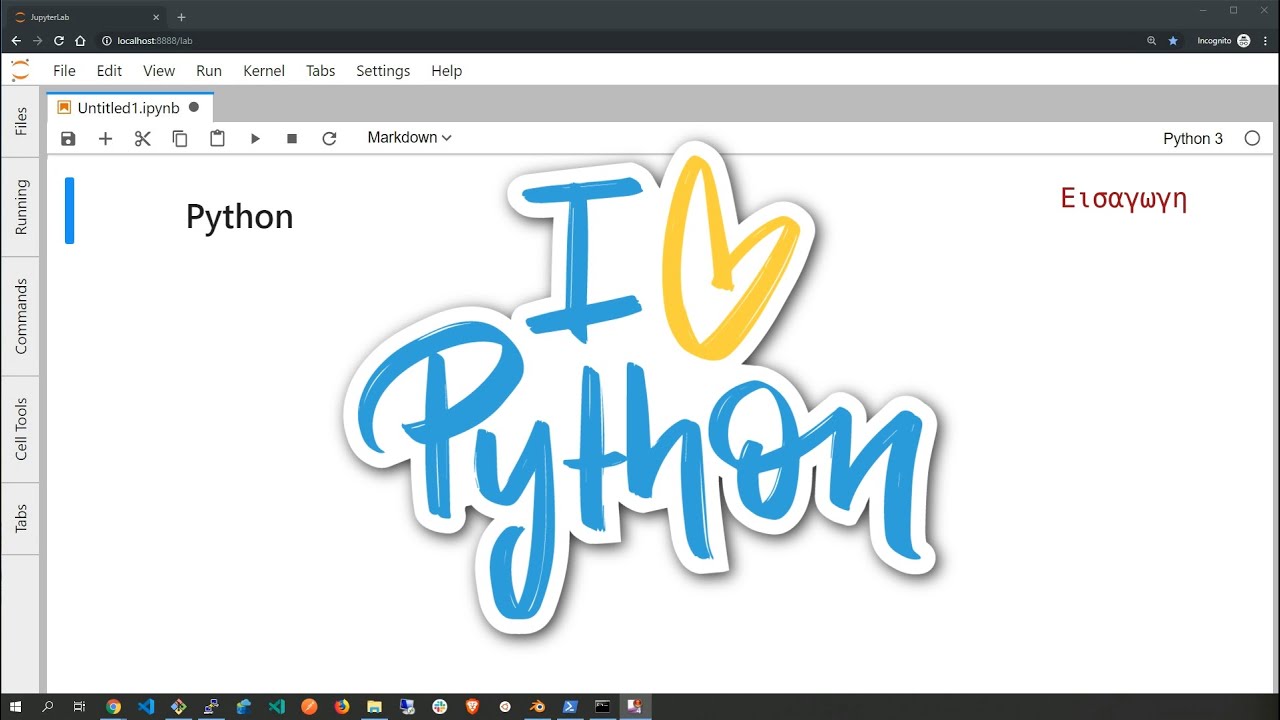Screen dimensions: 1280x720
Task: Go back in the browser
Action: click(16, 41)
